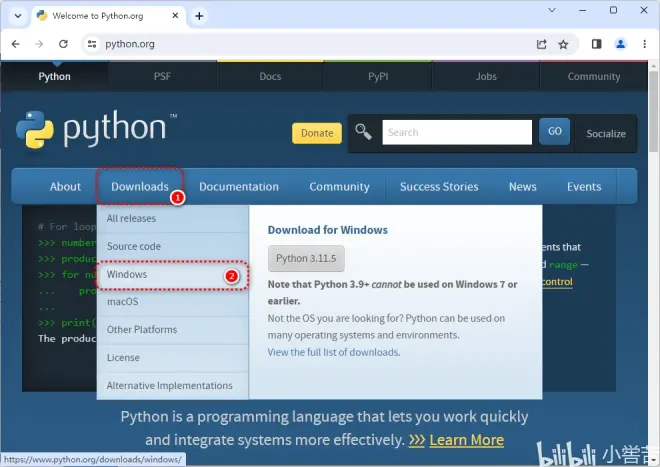Choose Other Platforms in Downloads menu
The width and height of the screenshot is (660, 467).
[x=173, y=330]
